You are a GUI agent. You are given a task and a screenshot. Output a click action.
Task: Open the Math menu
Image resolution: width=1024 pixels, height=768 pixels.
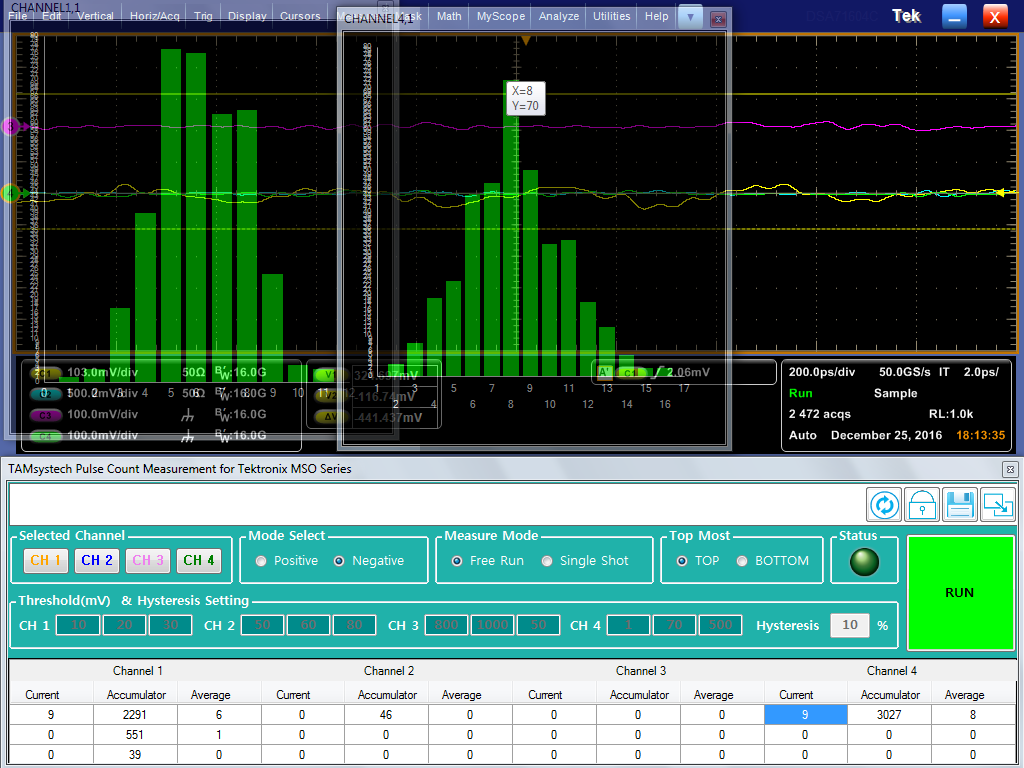(x=449, y=16)
